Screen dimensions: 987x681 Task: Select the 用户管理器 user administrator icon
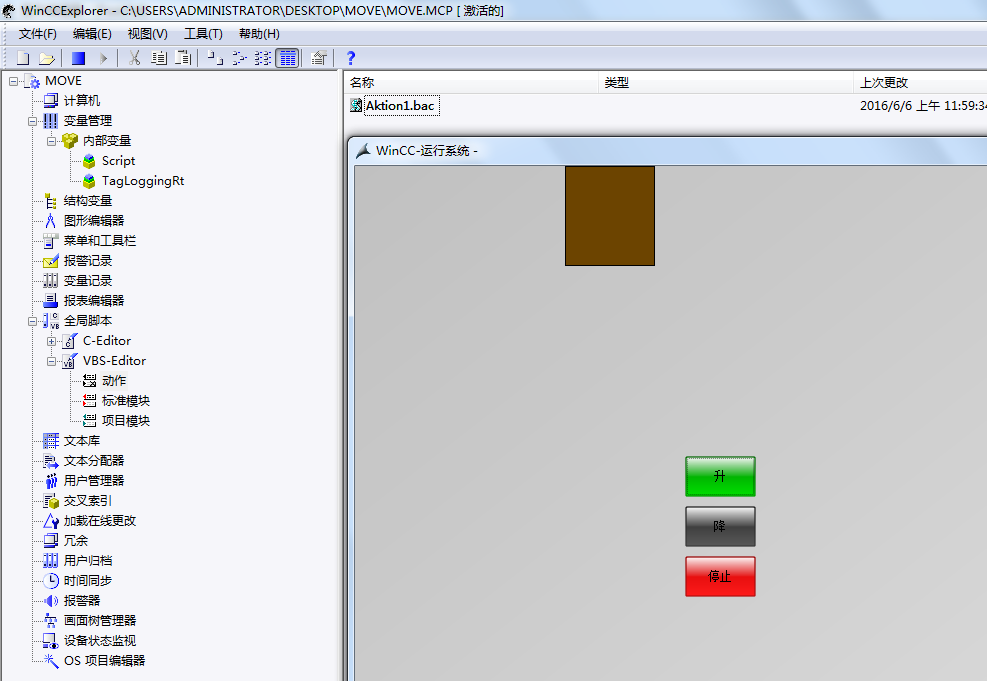click(x=50, y=481)
